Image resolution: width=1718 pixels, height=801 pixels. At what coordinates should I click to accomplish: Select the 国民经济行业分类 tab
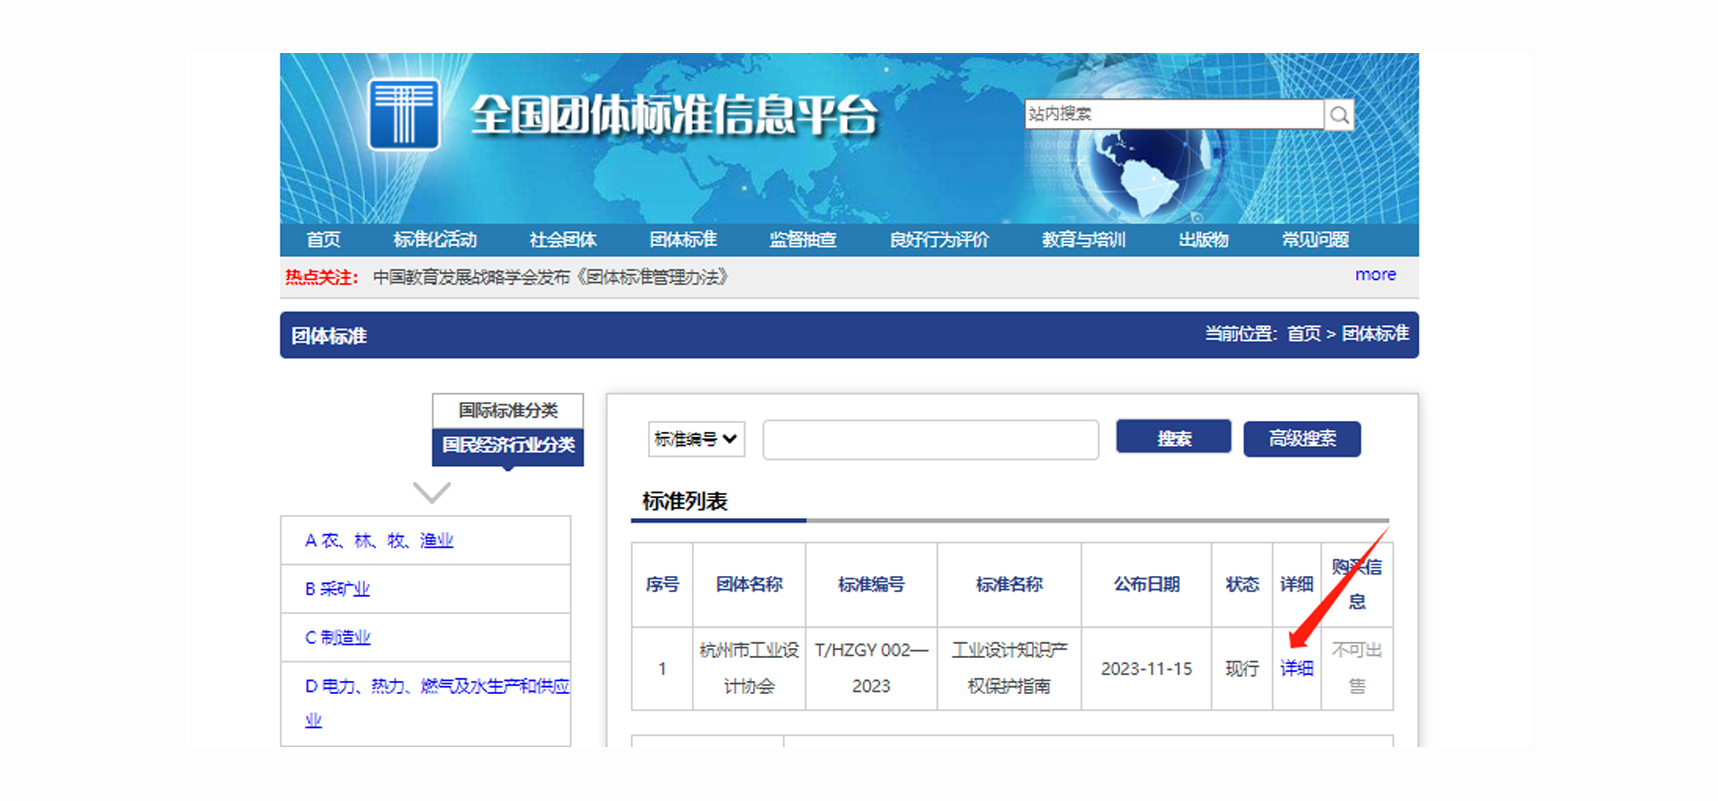pyautogui.click(x=507, y=445)
